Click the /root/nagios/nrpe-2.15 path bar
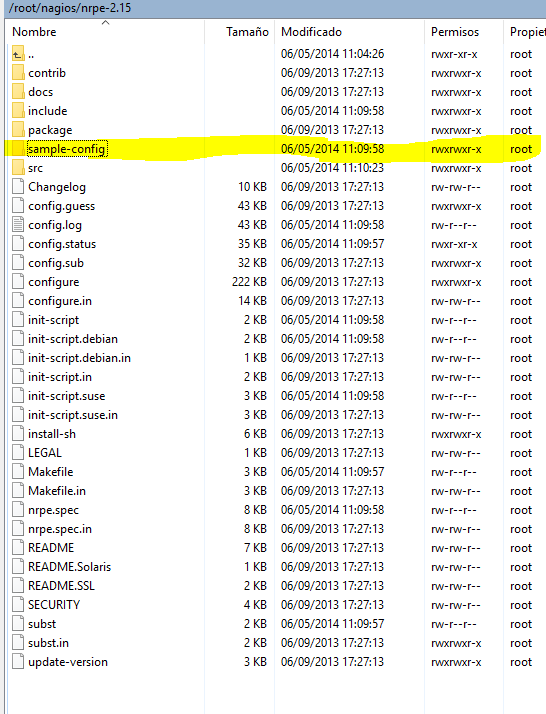The height and width of the screenshot is (714, 546). (275, 8)
